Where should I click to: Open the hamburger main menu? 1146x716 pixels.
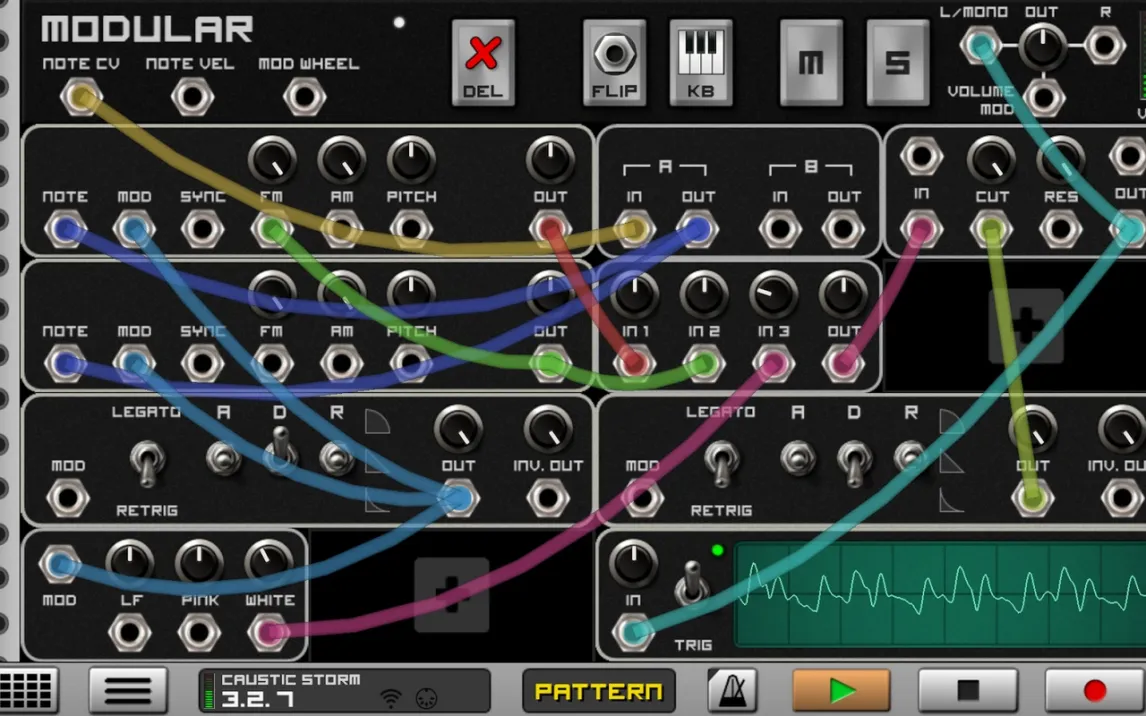tap(128, 690)
